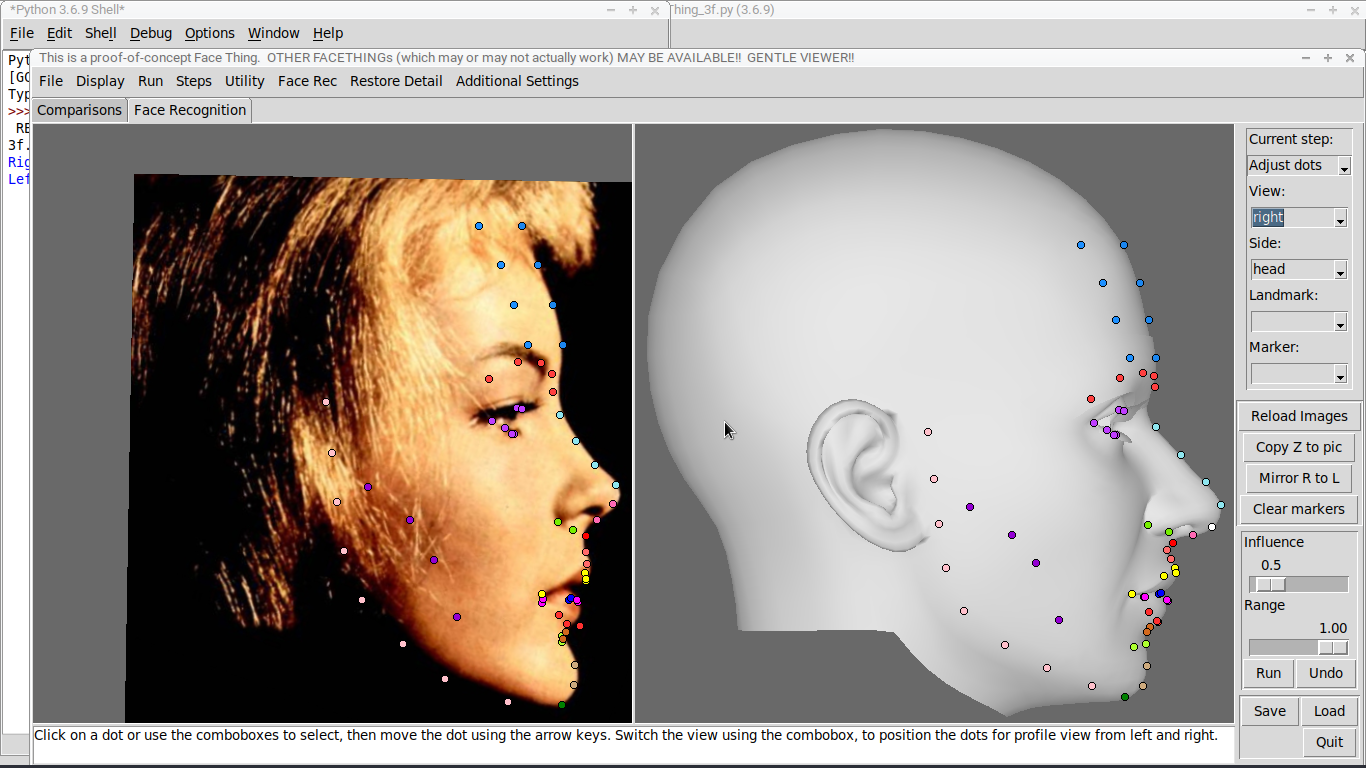Open the Utility menu
Image resolution: width=1366 pixels, height=768 pixels.
(x=245, y=81)
